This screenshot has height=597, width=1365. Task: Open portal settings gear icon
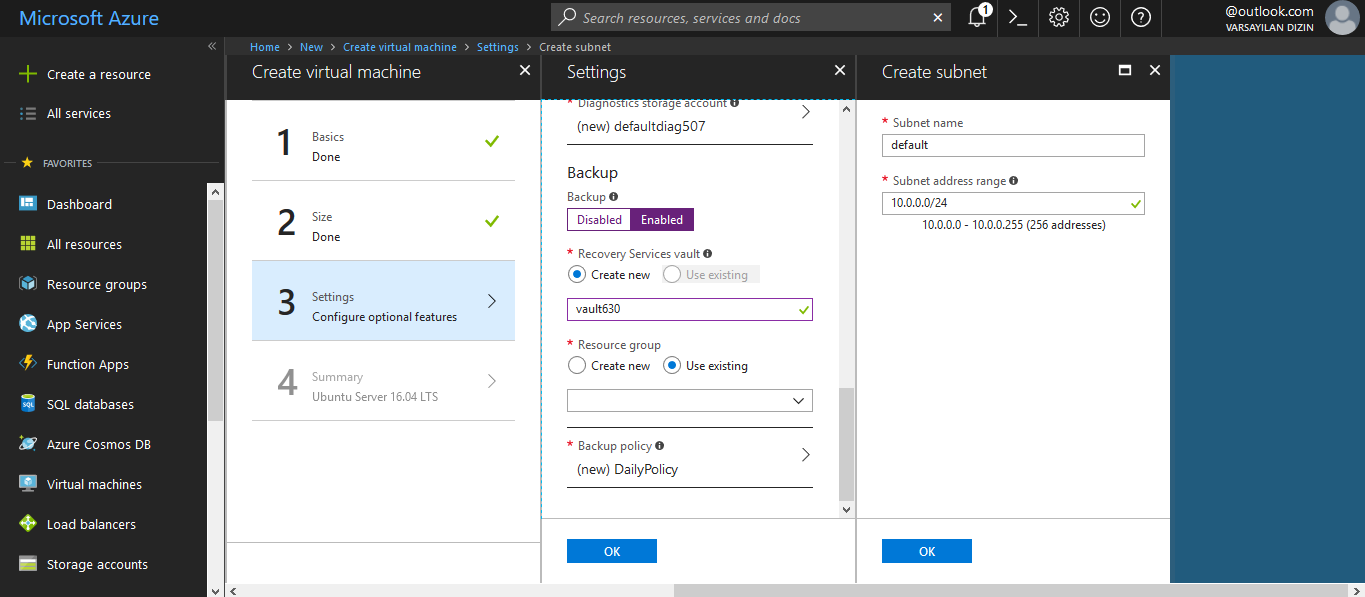[x=1059, y=18]
